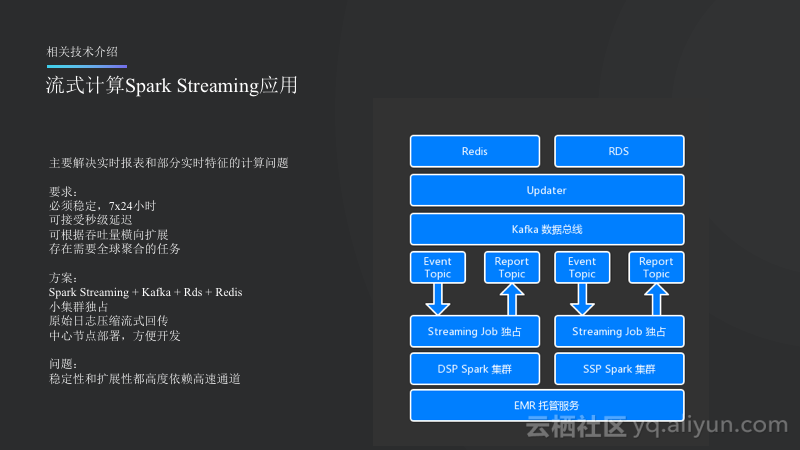
Task: Click the RDS box in the diagram
Action: [619, 151]
